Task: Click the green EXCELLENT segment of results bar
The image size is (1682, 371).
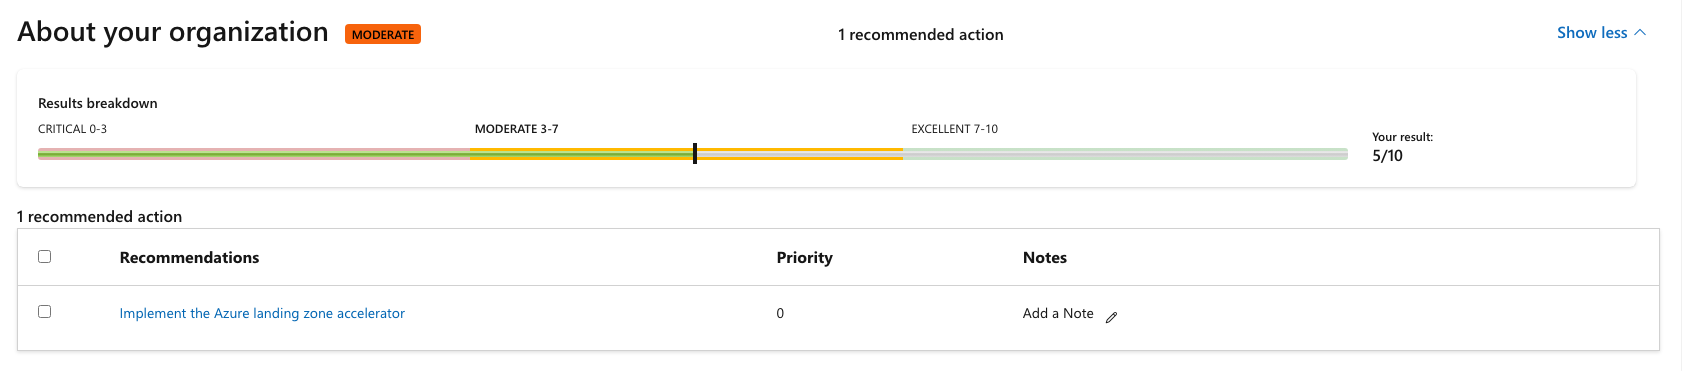Action: tap(1125, 154)
